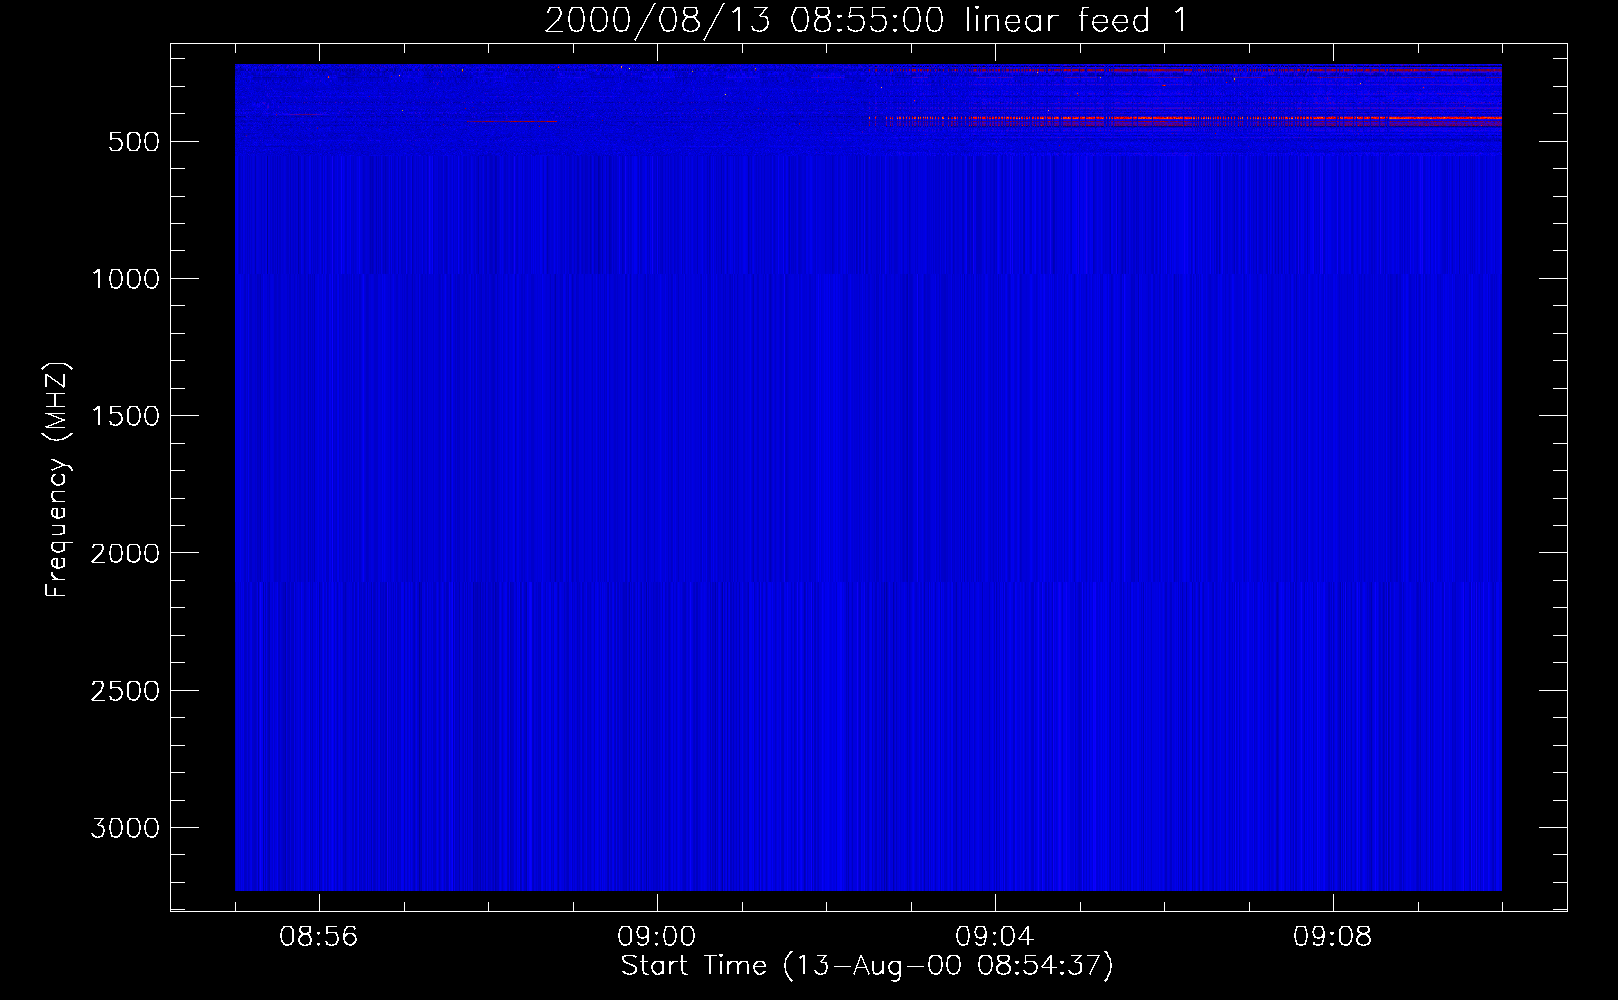Image resolution: width=1618 pixels, height=1000 pixels.
Task: Select the 09:00 time tick label
Action: (657, 937)
